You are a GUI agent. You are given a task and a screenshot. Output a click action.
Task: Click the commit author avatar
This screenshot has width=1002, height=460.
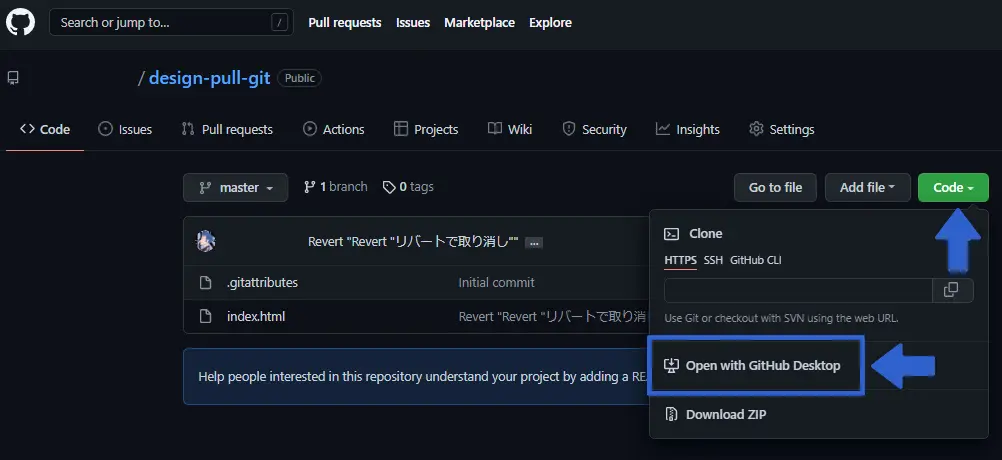coord(205,242)
